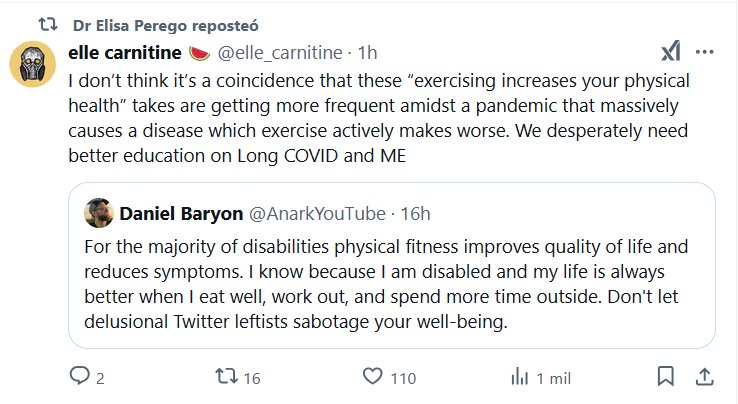
Task: Open Grok xAI icon on tweet
Action: 672,52
